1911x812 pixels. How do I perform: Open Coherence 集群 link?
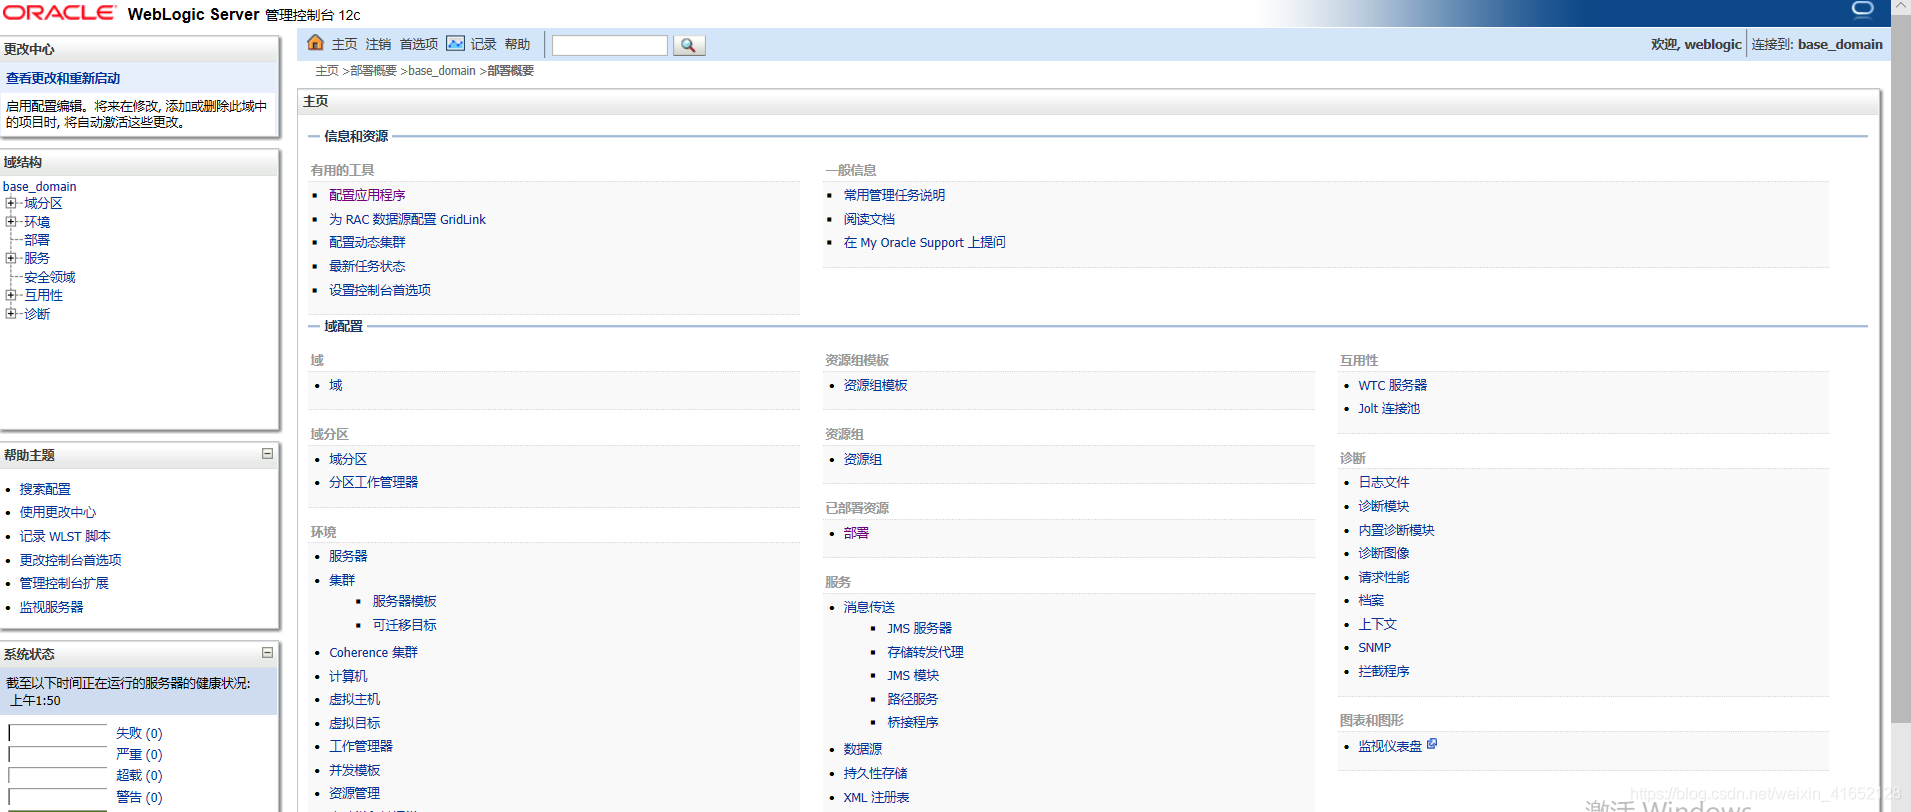[x=373, y=652]
